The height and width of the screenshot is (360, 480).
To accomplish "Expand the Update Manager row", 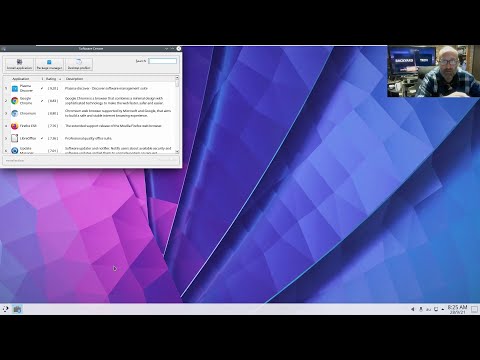I will pos(6,151).
